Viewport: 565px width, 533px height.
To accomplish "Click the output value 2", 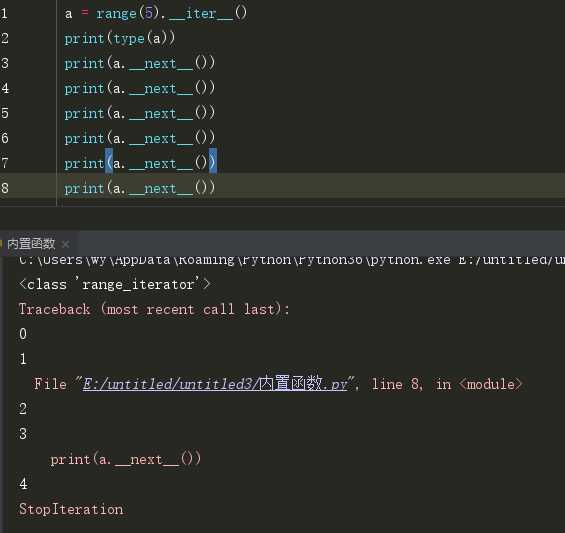I will point(23,409).
